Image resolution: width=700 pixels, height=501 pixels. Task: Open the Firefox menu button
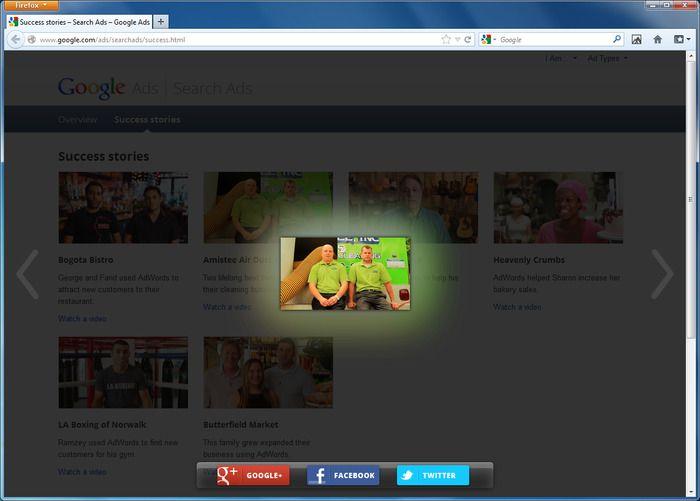click(x=31, y=5)
